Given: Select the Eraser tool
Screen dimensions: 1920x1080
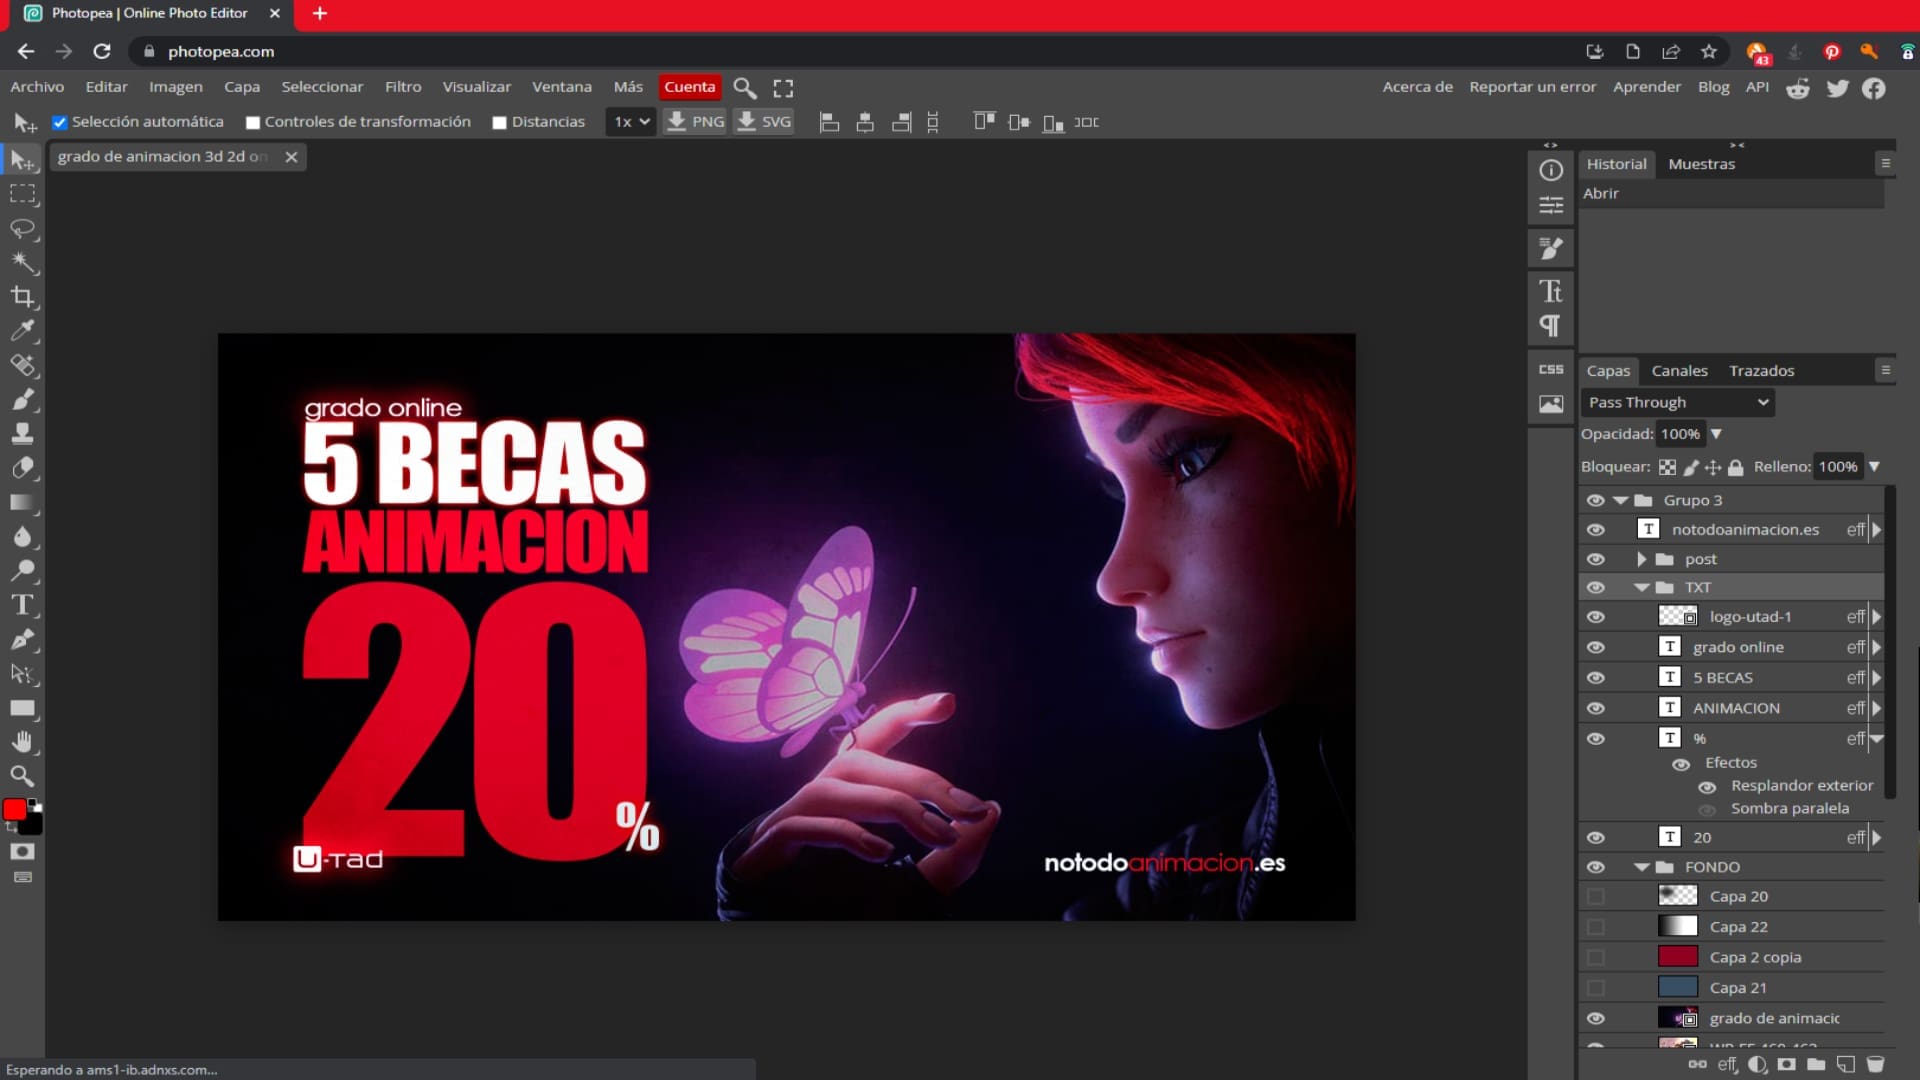Looking at the screenshot, I should pyautogui.click(x=22, y=468).
